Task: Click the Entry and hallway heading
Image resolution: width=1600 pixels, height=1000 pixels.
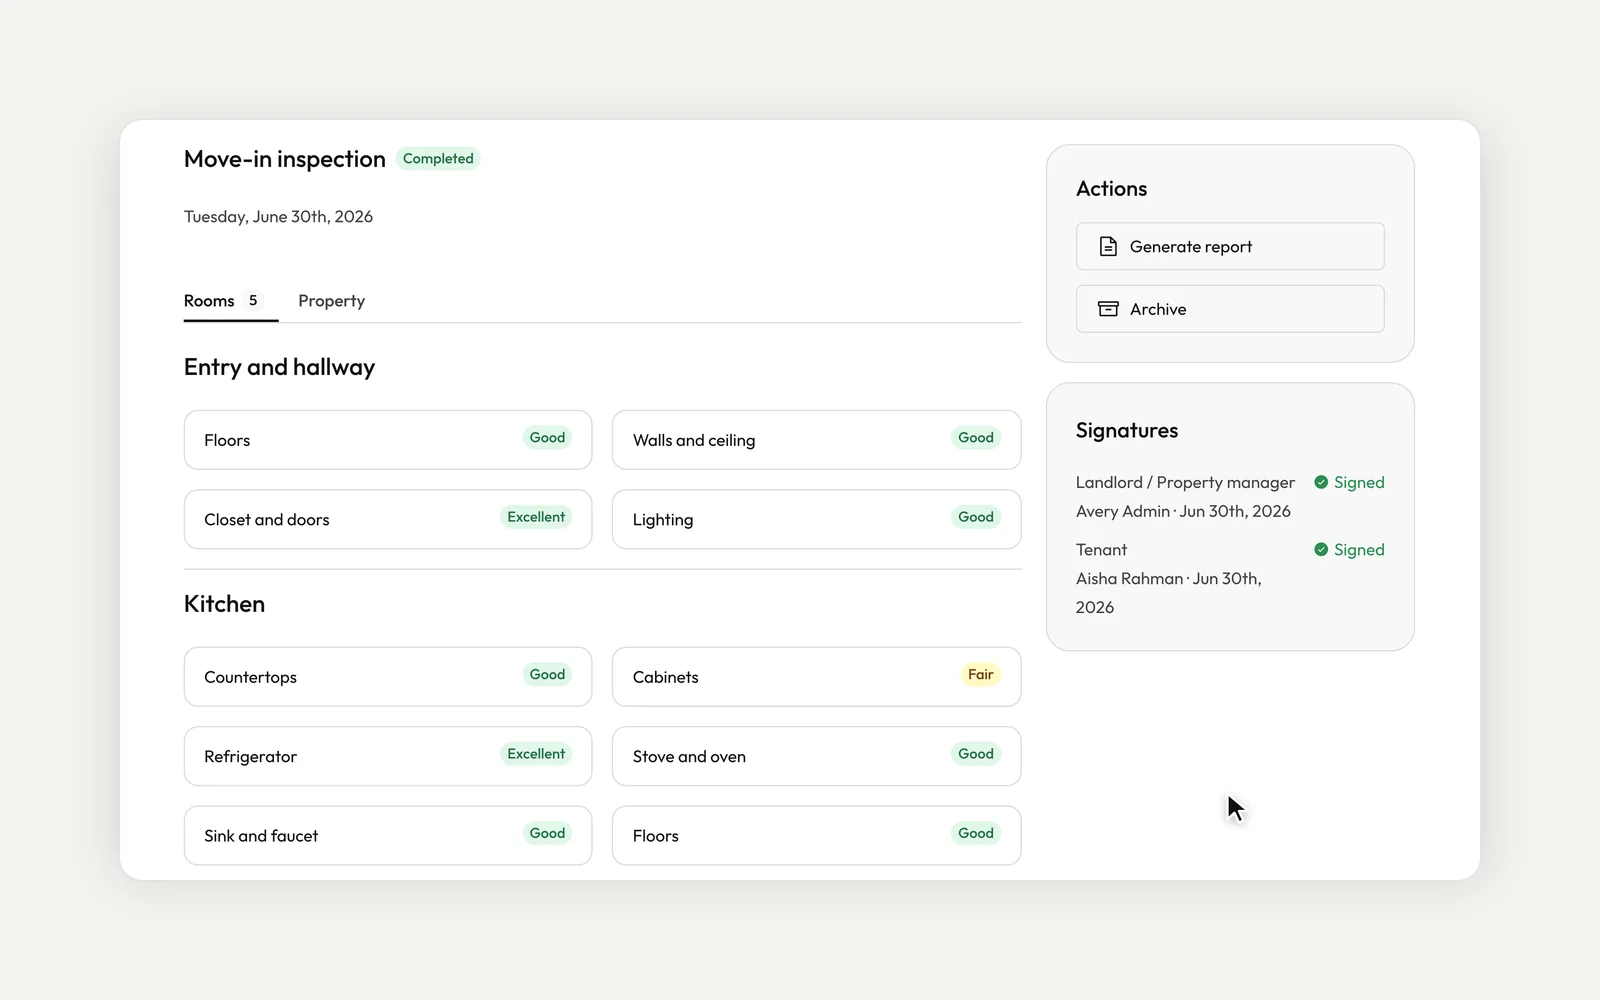Action: click(x=279, y=367)
